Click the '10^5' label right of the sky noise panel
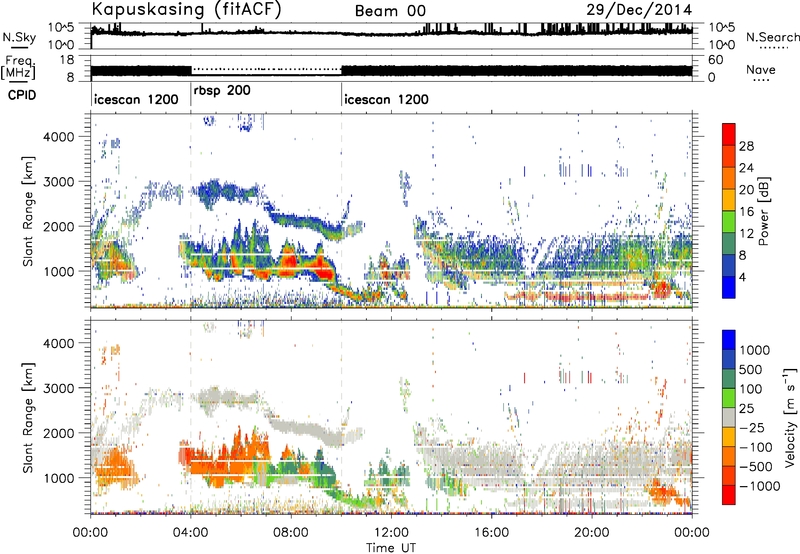Image resolution: width=800 pixels, height=554 pixels. tap(721, 27)
